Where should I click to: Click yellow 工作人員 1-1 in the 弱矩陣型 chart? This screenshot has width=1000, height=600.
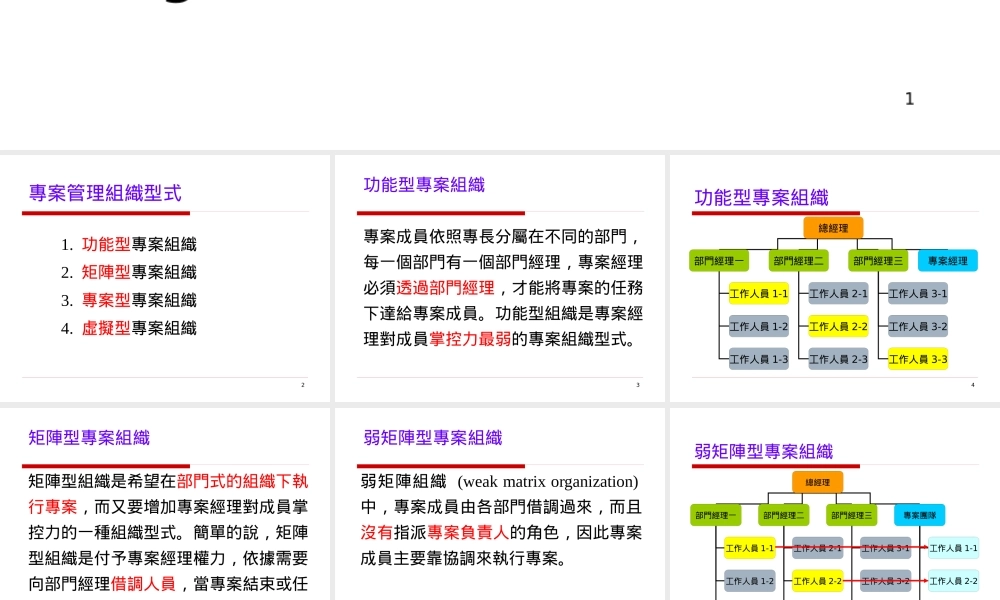coord(750,548)
